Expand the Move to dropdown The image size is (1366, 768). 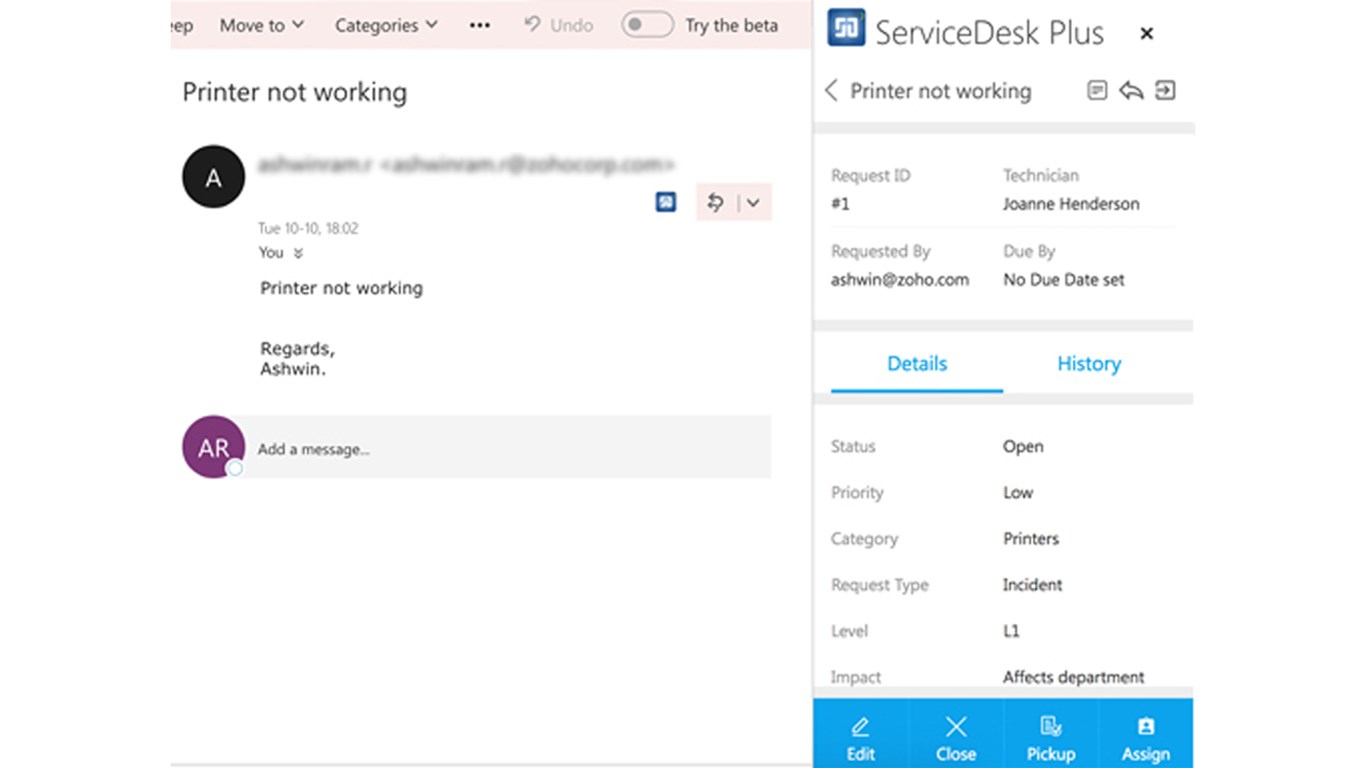(262, 25)
